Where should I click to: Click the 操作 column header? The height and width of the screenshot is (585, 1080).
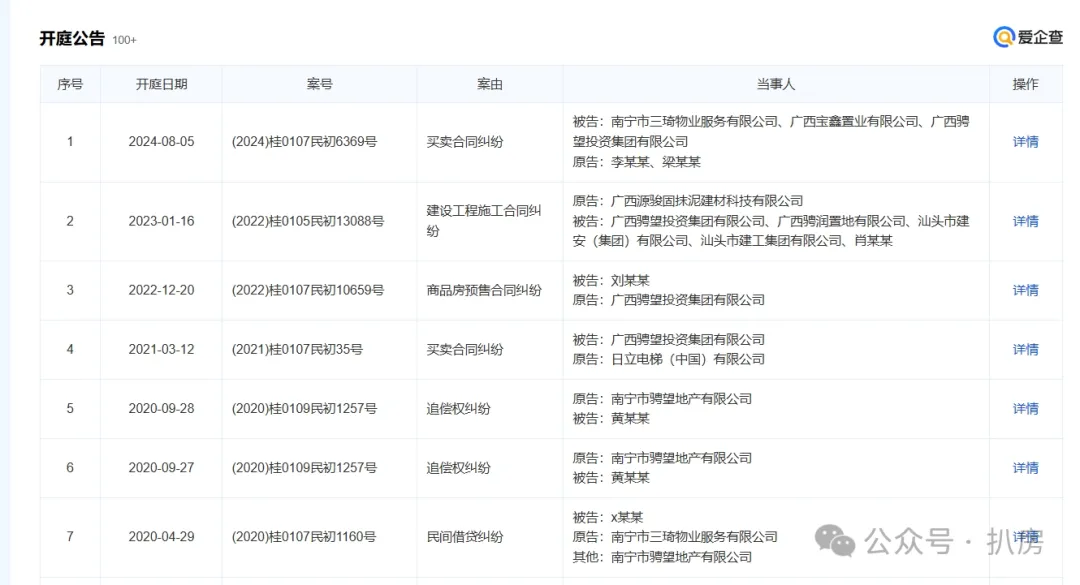click(x=1025, y=84)
